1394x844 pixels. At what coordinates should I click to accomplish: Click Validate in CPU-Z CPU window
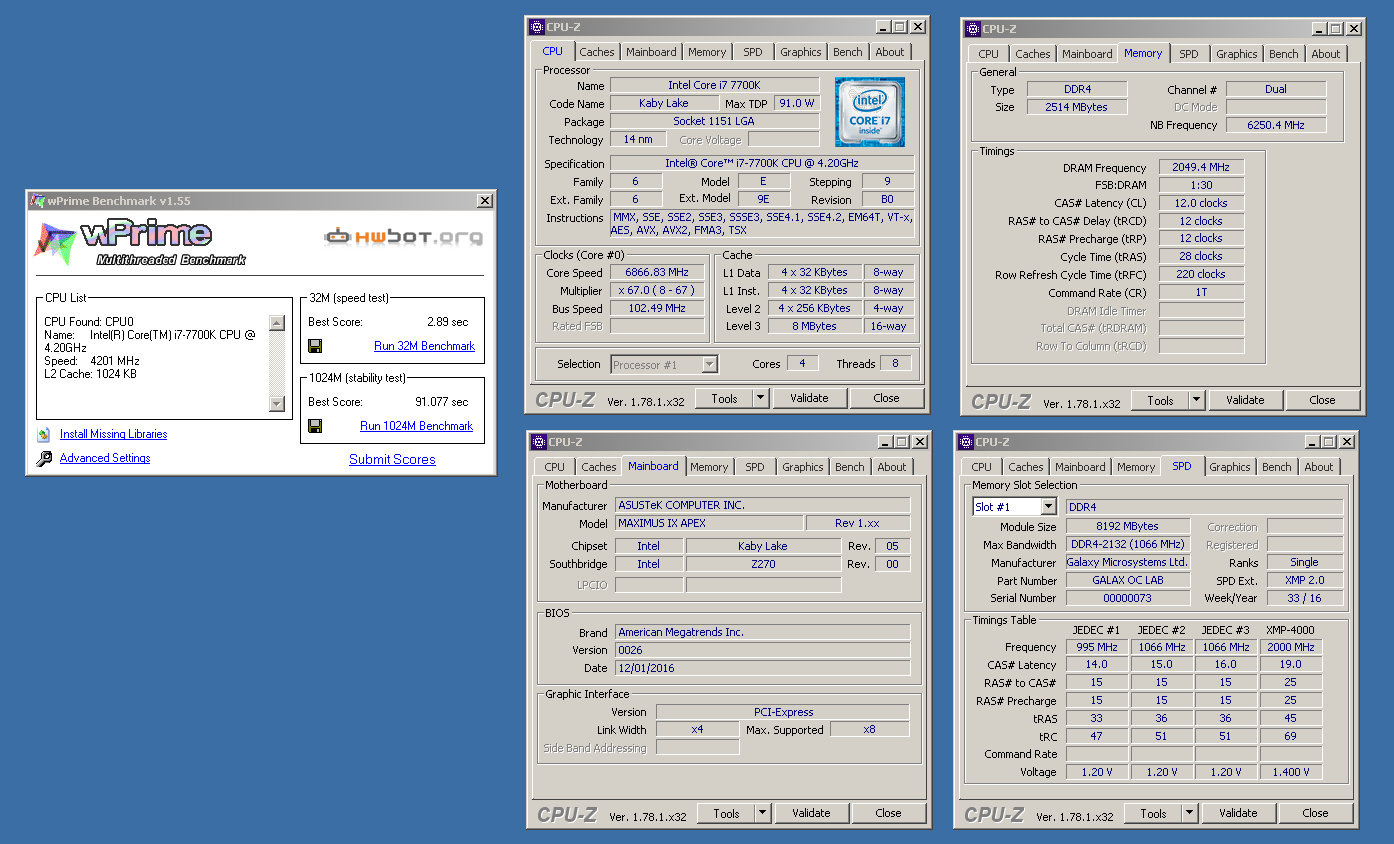pos(809,398)
